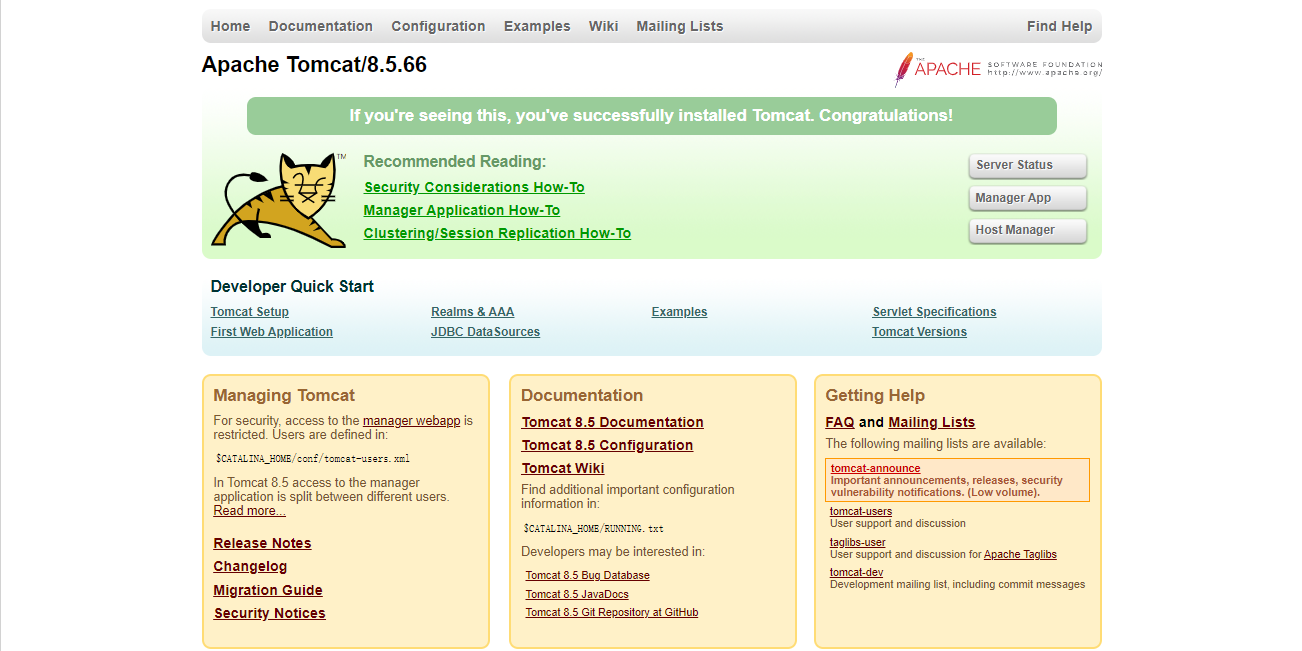This screenshot has width=1302, height=651.
Task: Open the tomcat-announce mailing list link
Action: (875, 468)
